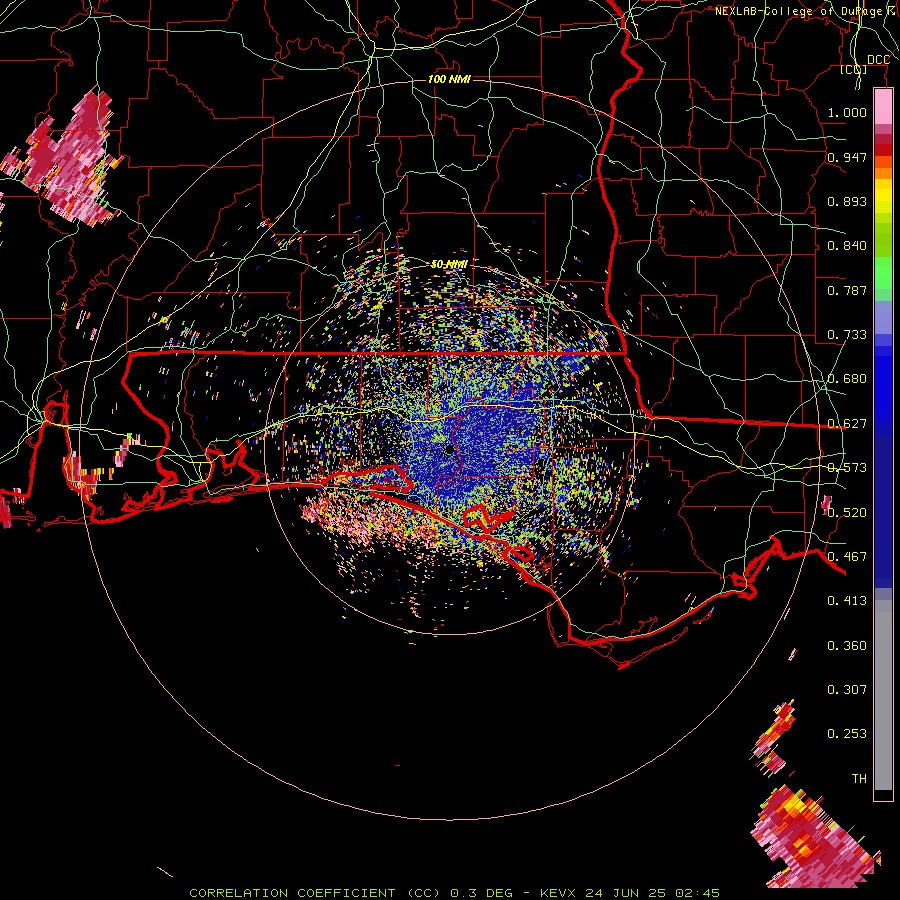Image resolution: width=900 pixels, height=900 pixels.
Task: Click the 0.893 legend value
Action: (847, 201)
